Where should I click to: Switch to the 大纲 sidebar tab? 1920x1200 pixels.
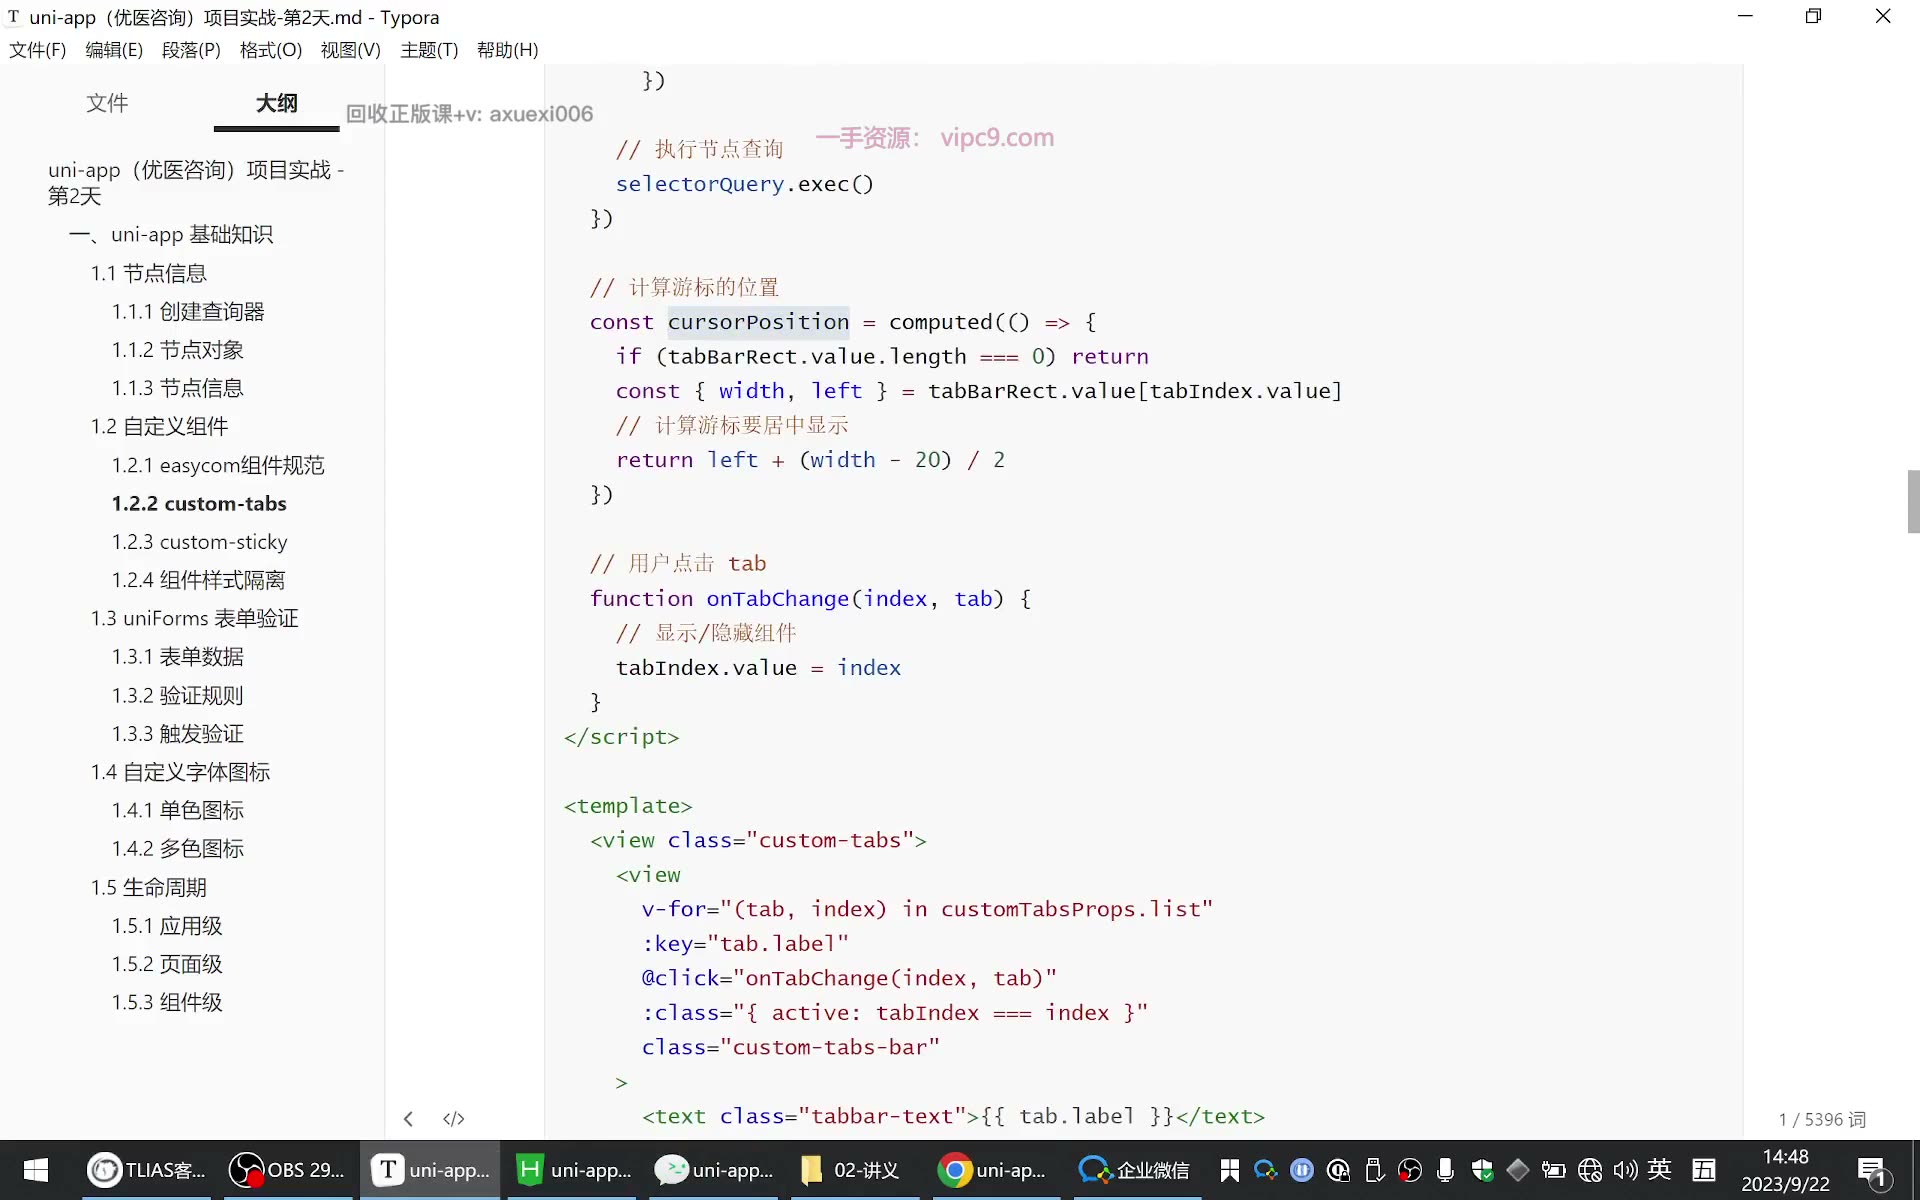277,103
